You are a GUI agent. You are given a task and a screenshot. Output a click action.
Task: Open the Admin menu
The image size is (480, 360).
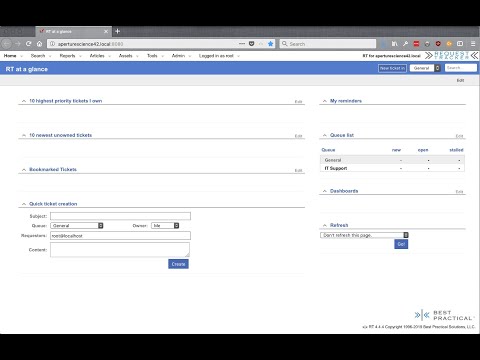[178, 56]
